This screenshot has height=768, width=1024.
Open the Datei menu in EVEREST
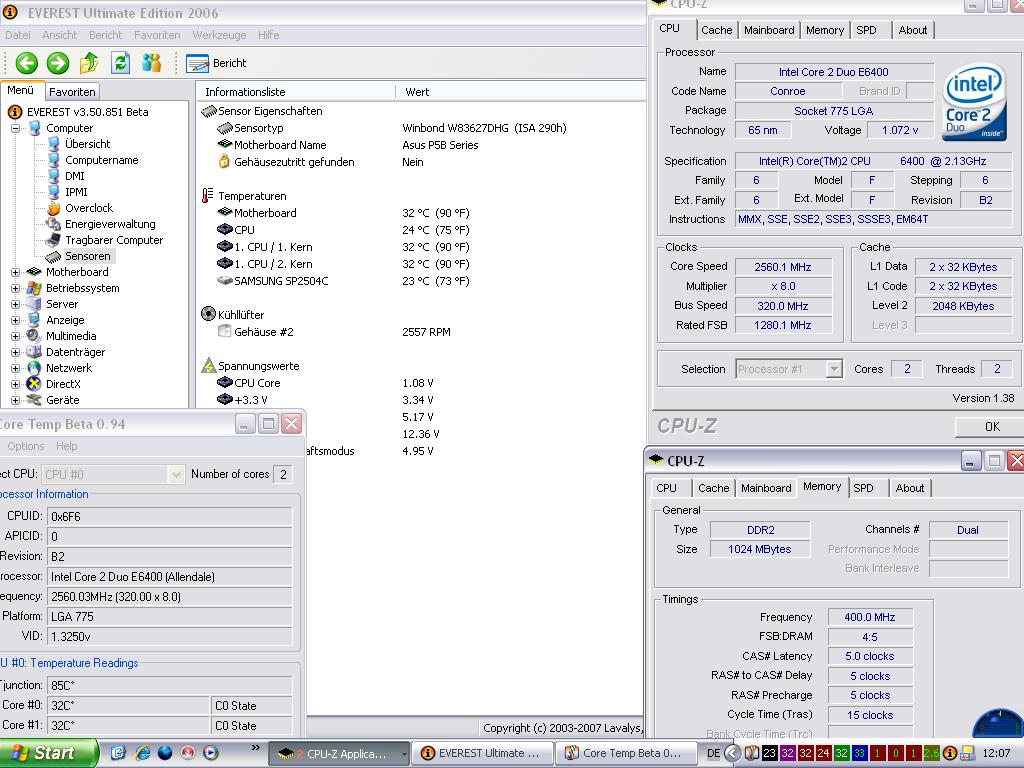coord(18,35)
